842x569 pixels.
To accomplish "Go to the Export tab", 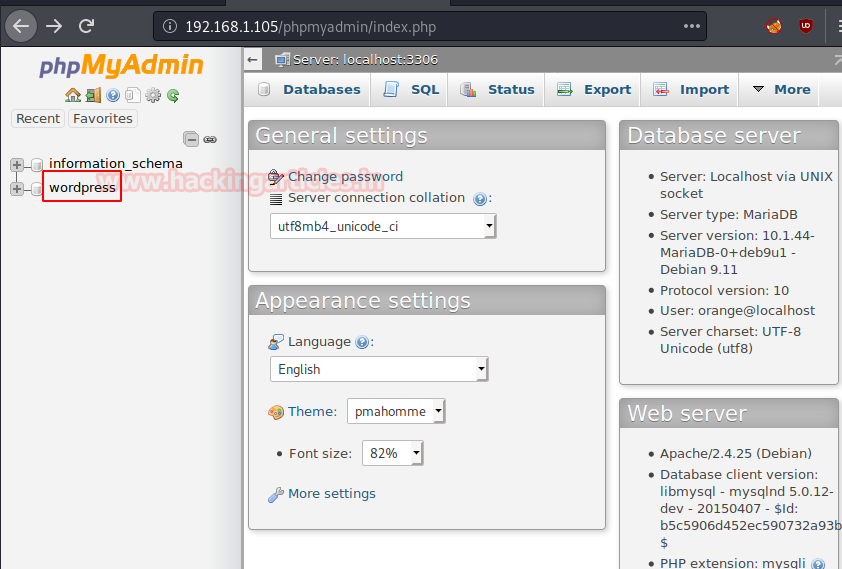I will (x=594, y=90).
